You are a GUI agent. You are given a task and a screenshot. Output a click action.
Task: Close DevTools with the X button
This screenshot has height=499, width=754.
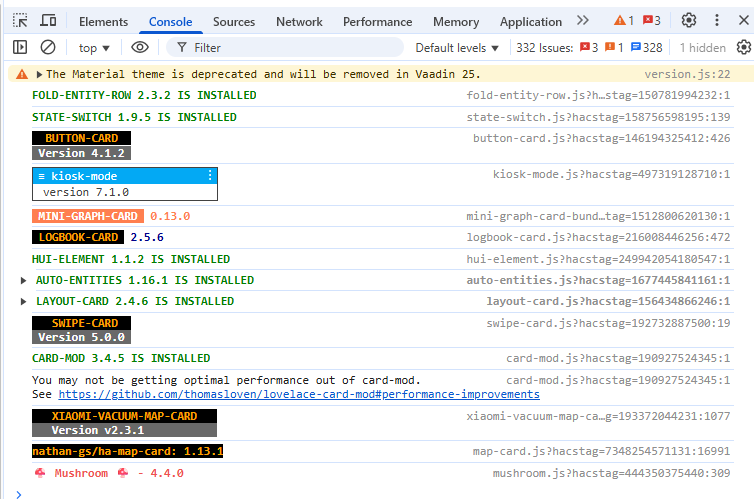point(743,20)
